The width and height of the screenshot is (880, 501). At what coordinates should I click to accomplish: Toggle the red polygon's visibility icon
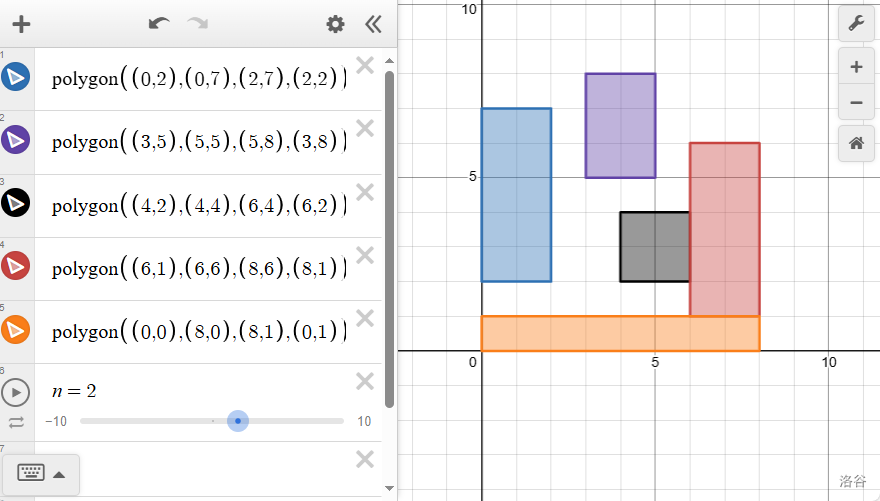(x=16, y=266)
